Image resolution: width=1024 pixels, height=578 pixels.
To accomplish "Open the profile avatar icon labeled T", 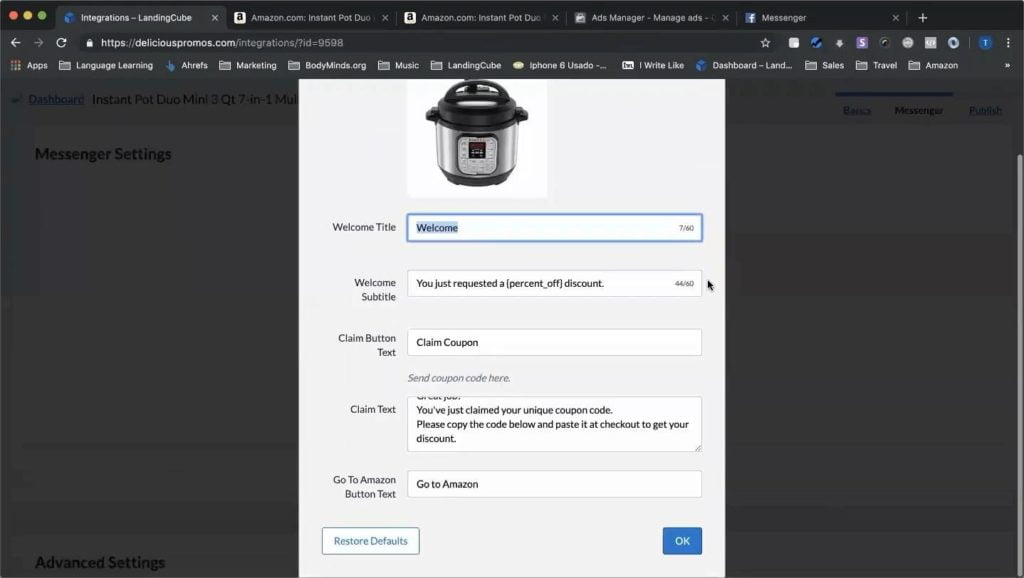I will (x=985, y=43).
